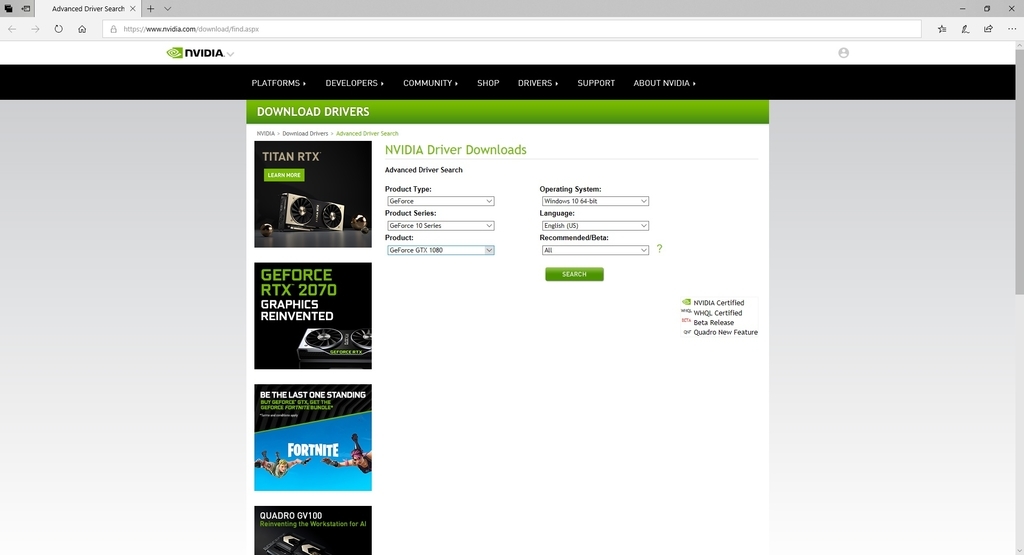Show tab previews chevron
The width and height of the screenshot is (1024, 555).
pyautogui.click(x=167, y=8)
